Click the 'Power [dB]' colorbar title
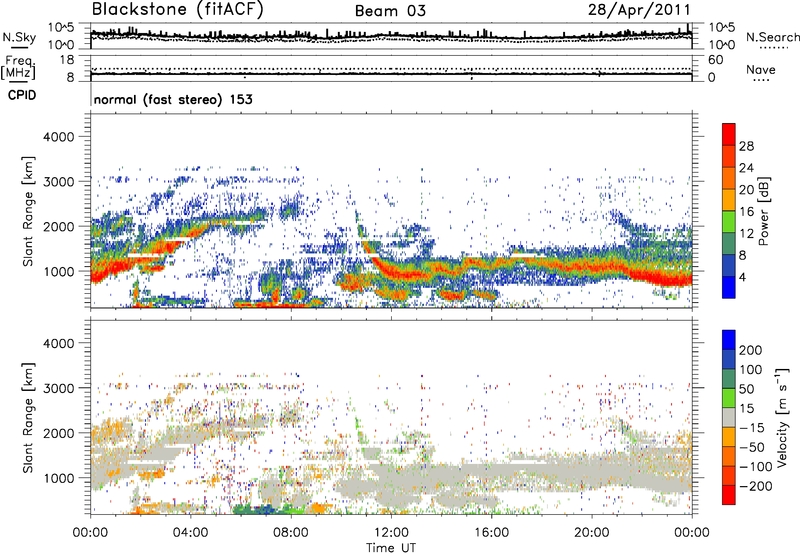 pos(763,211)
